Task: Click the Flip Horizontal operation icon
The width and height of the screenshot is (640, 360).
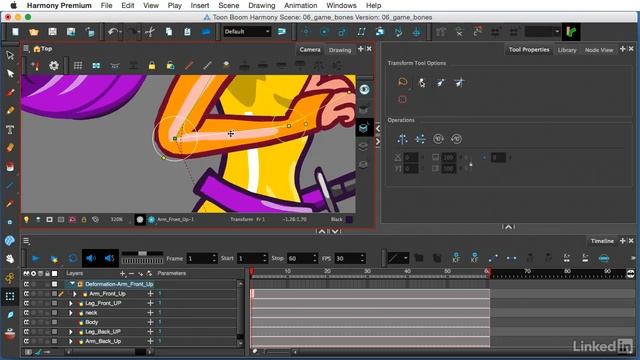Action: 402,139
